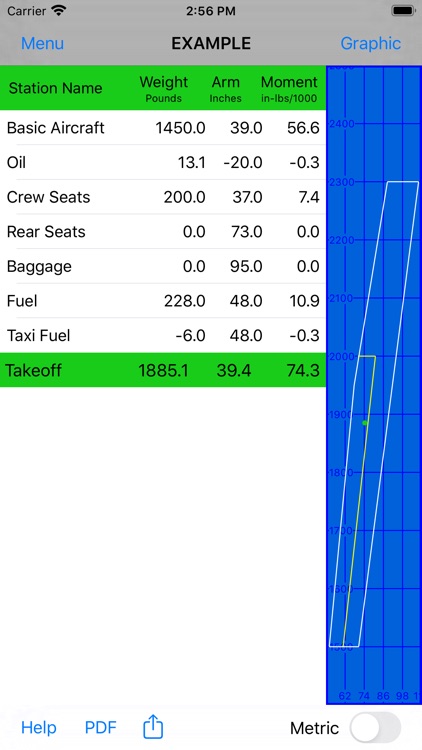Screen dimensions: 422x750
Task: Tap the green CG dot on chart
Action: tap(365, 423)
